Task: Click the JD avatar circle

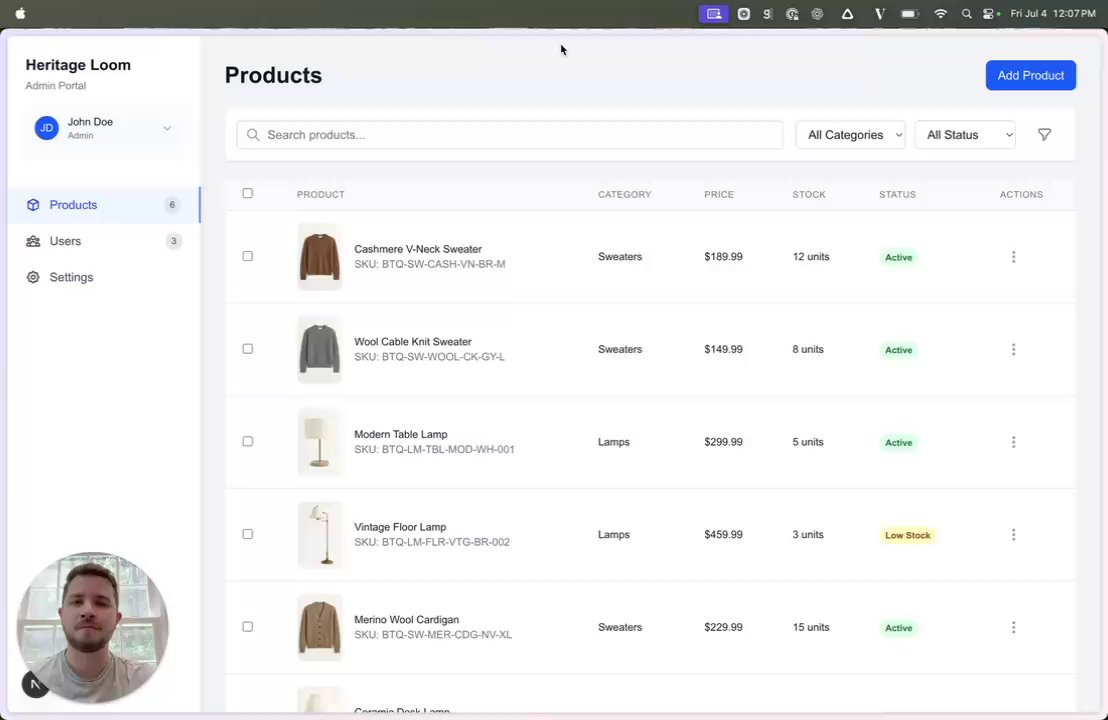Action: tap(47, 128)
